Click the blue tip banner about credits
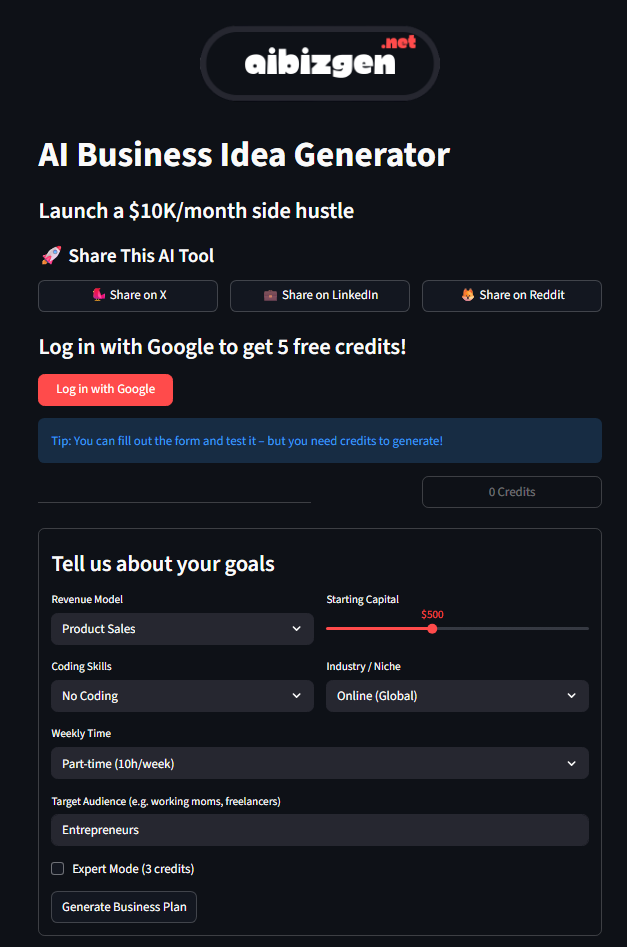The image size is (627, 947). pyautogui.click(x=319, y=440)
